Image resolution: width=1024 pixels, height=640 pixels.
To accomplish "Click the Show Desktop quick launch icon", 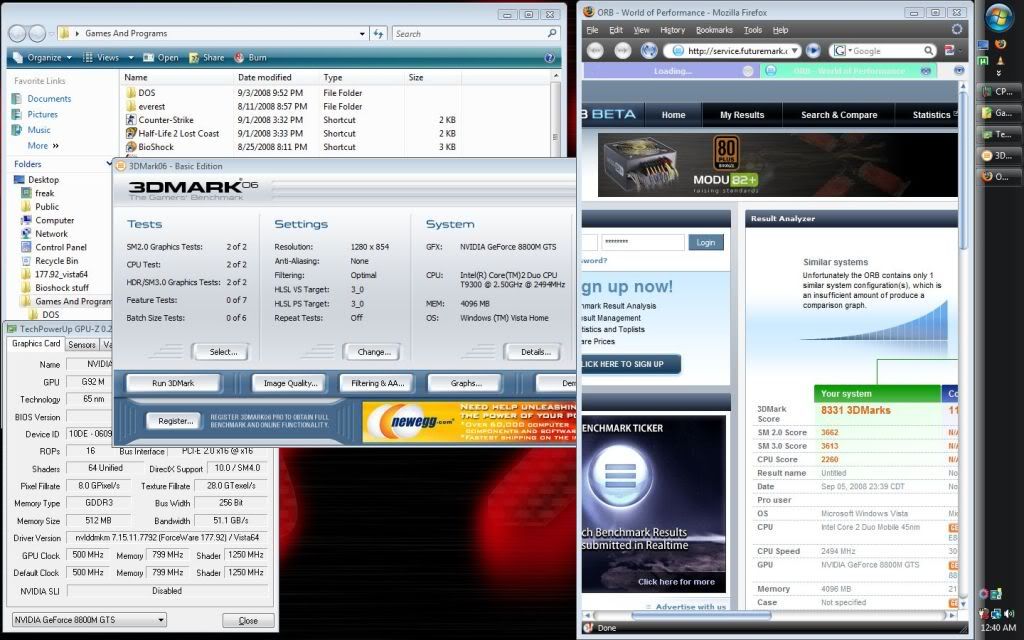I will coord(984,45).
